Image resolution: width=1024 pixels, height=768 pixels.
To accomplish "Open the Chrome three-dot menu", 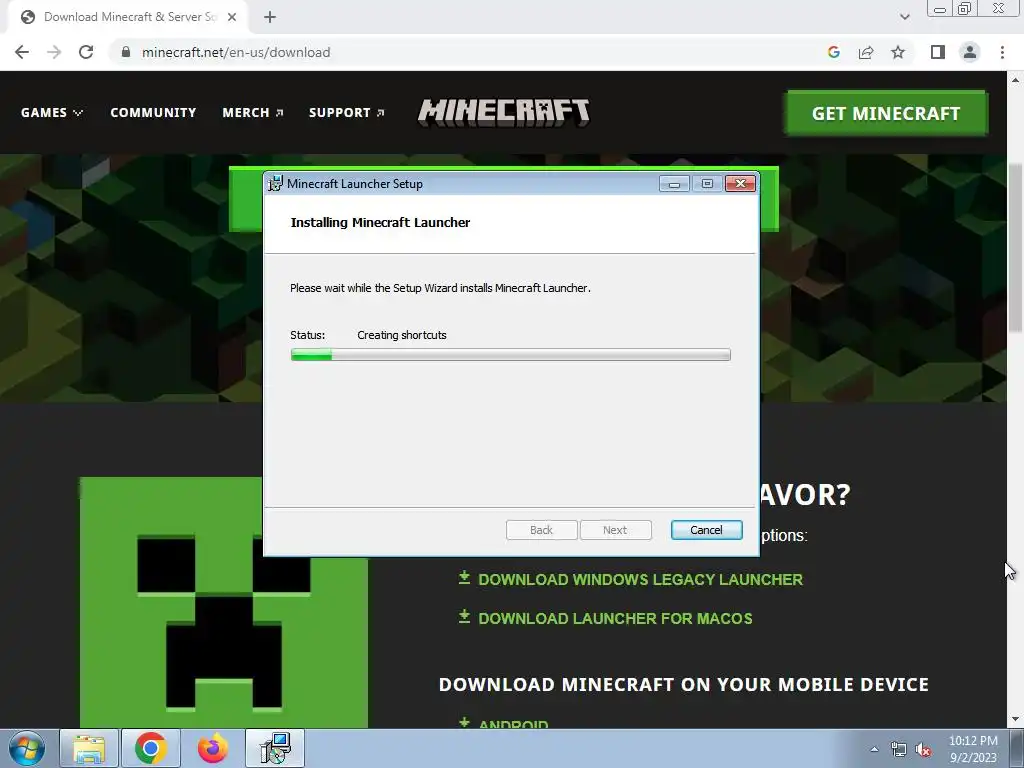I will pos(1002,52).
